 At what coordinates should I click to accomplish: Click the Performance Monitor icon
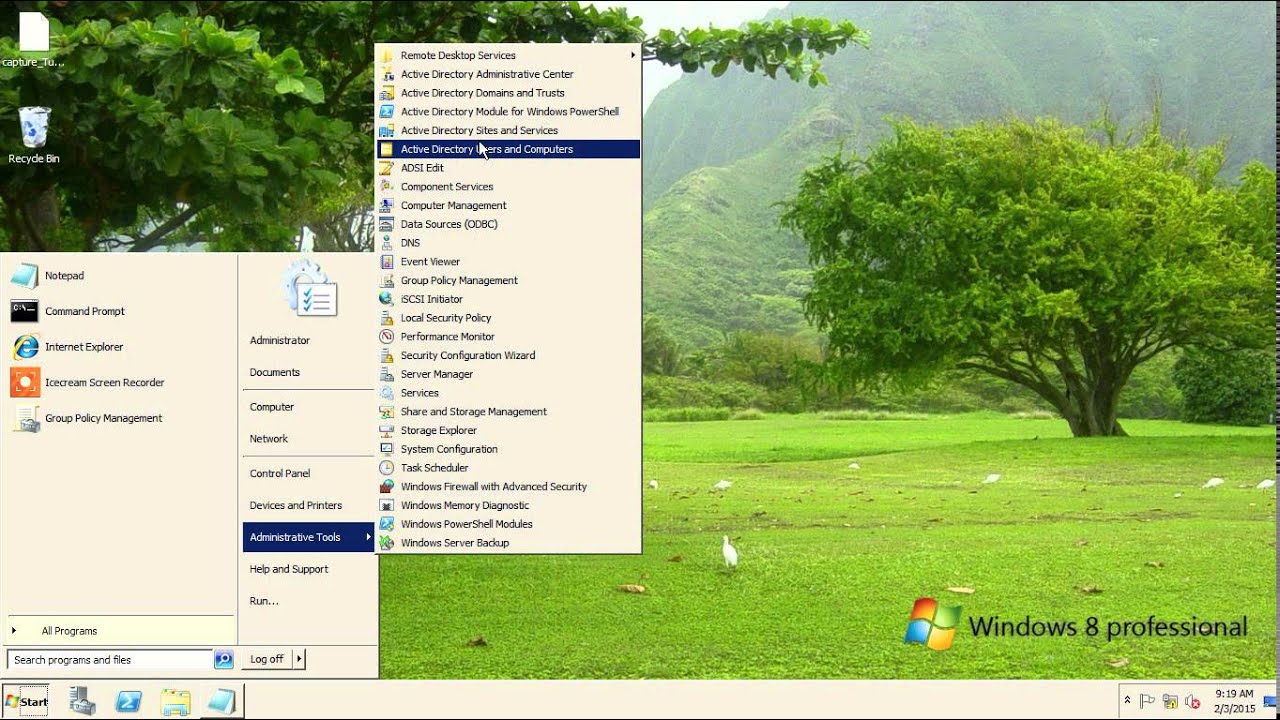pyautogui.click(x=386, y=337)
